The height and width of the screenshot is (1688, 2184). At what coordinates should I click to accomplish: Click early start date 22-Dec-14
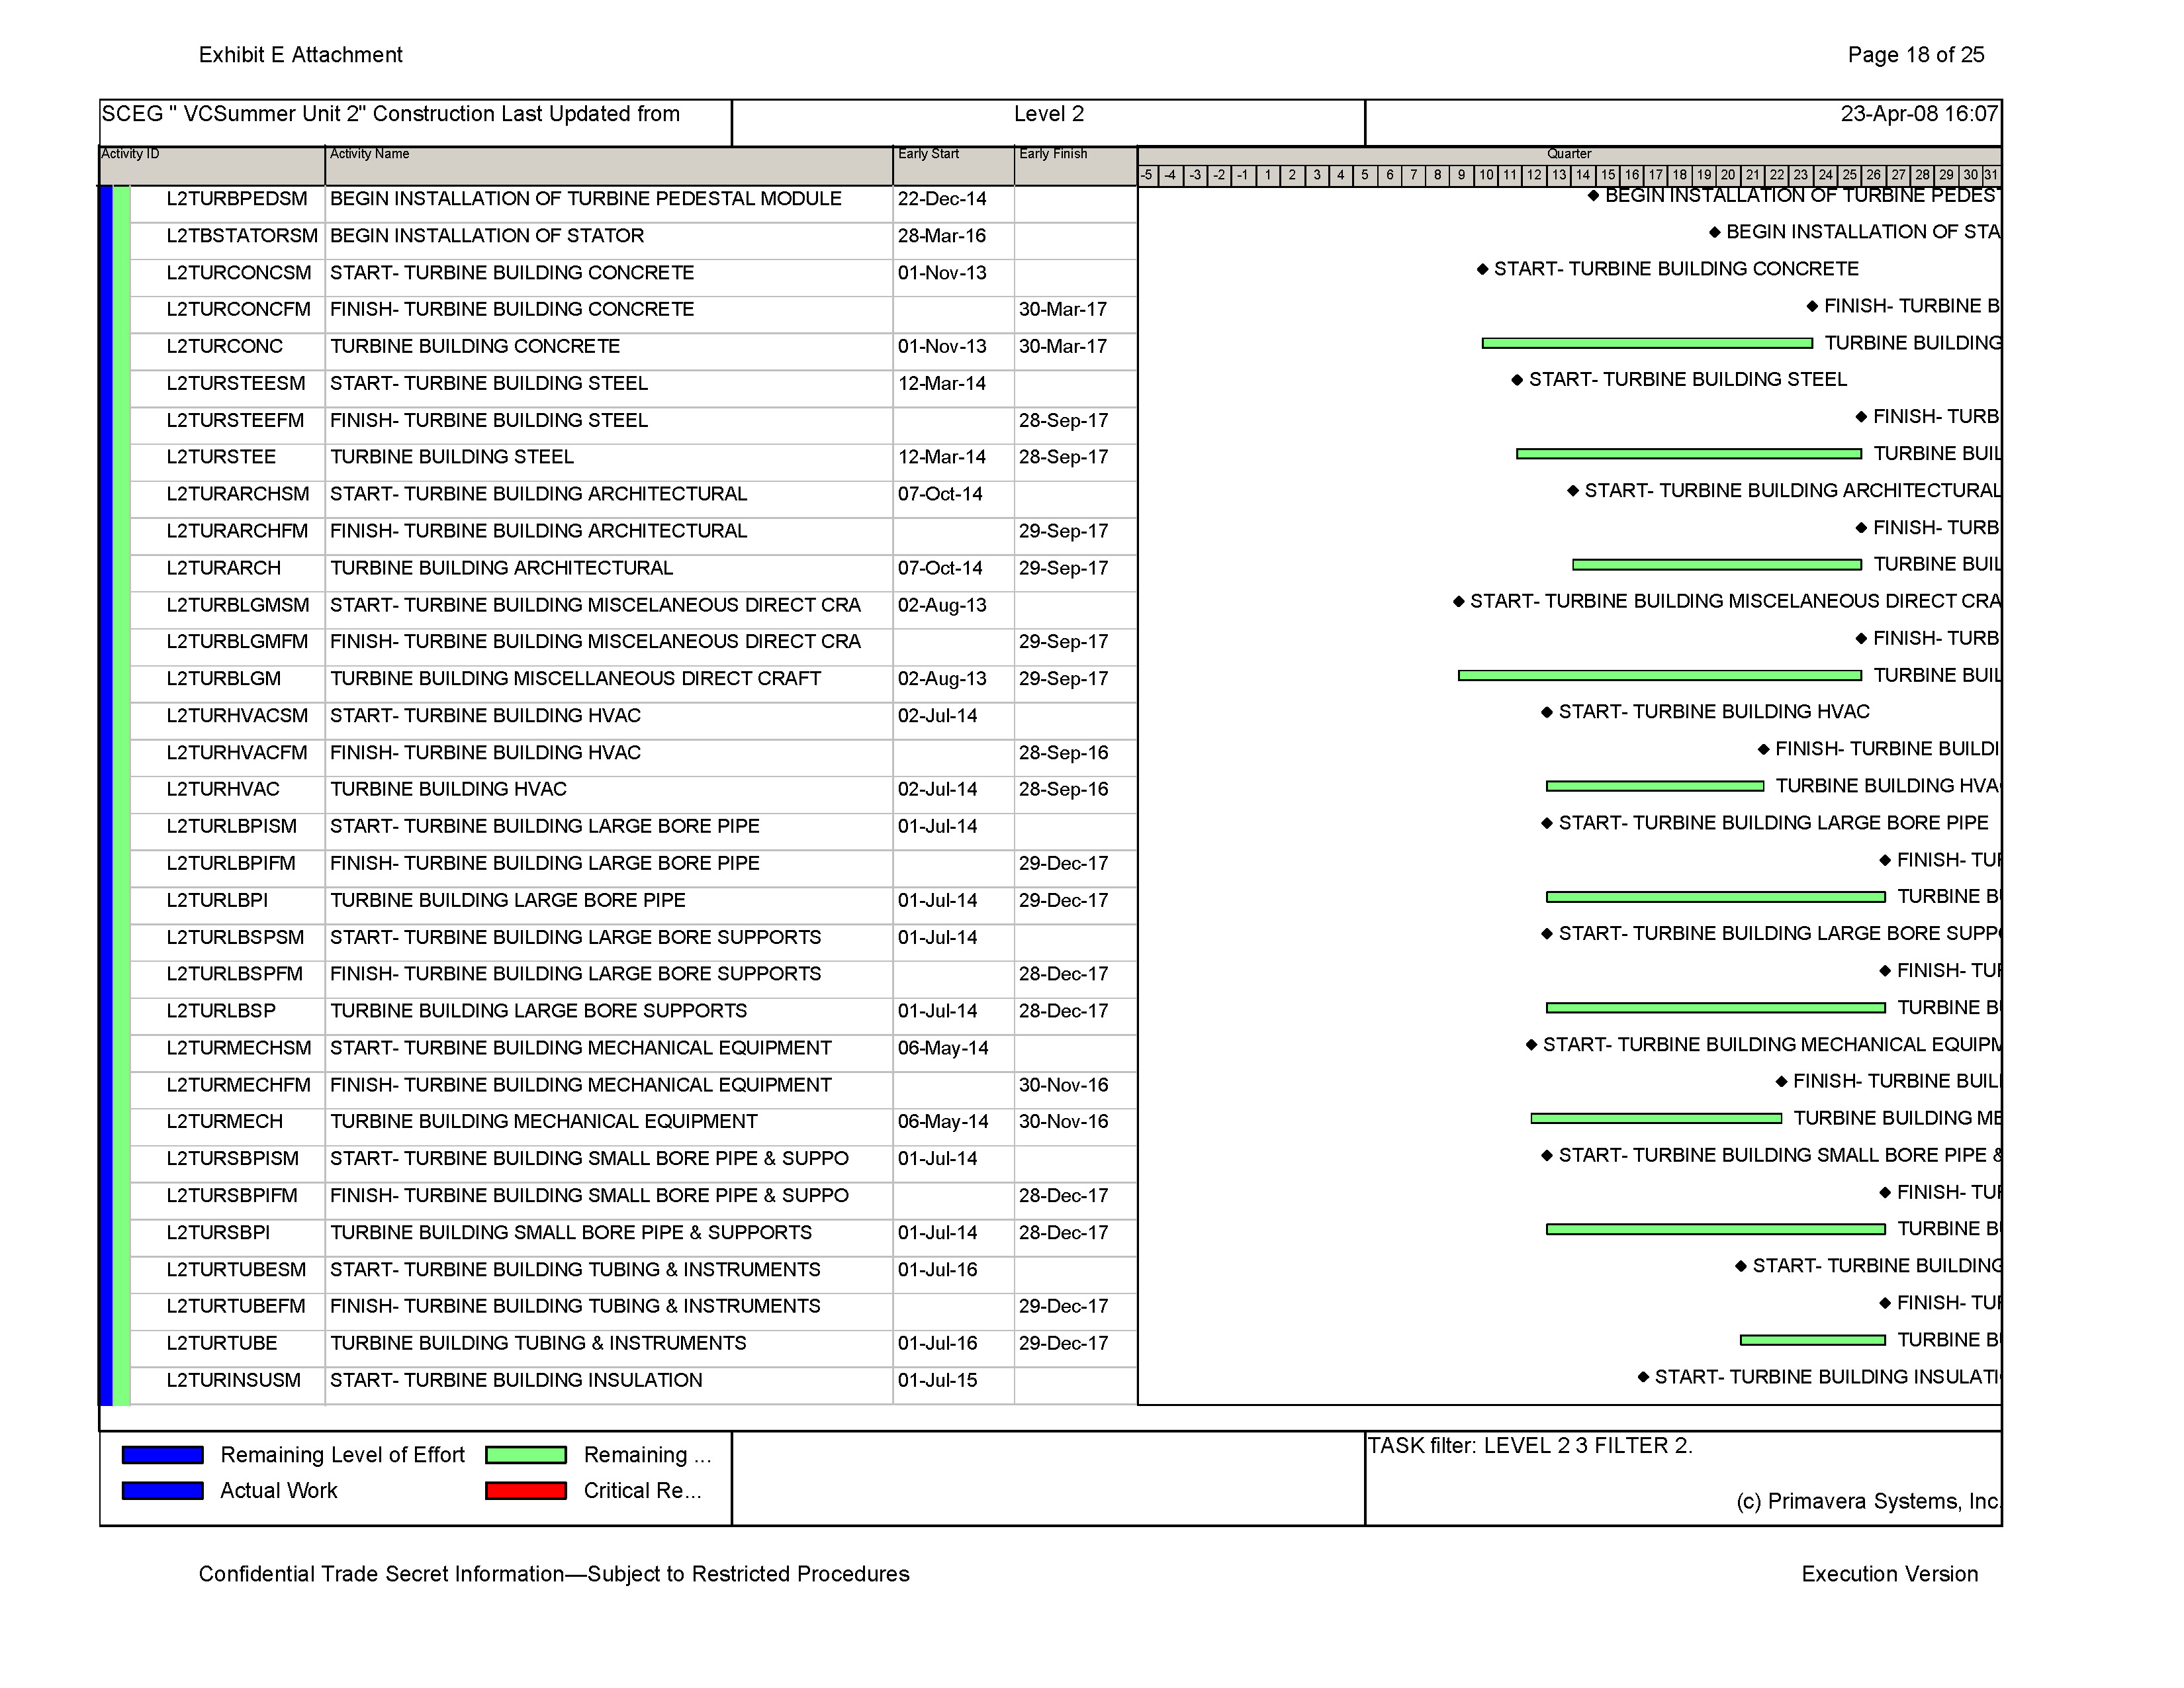(x=942, y=199)
